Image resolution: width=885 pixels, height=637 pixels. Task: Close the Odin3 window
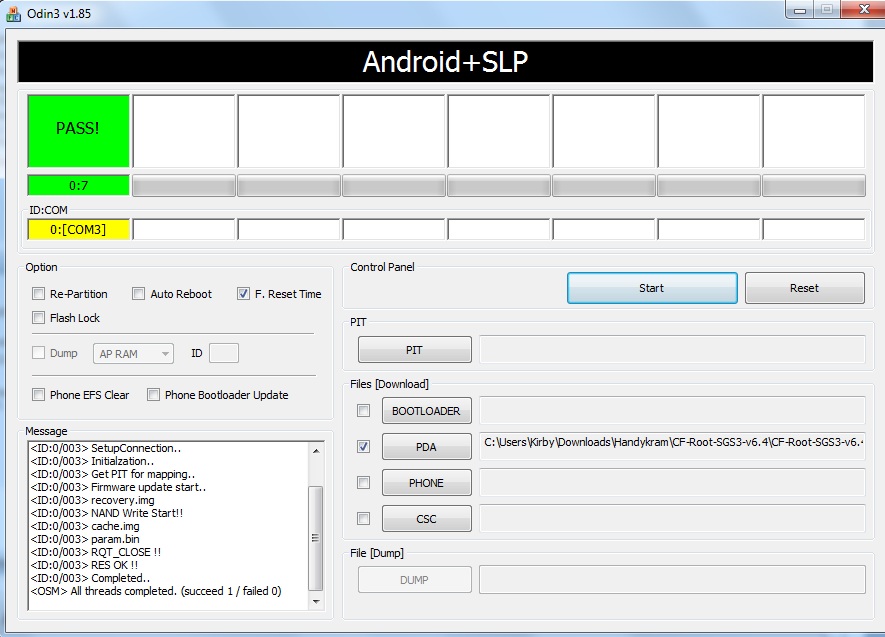coord(863,10)
